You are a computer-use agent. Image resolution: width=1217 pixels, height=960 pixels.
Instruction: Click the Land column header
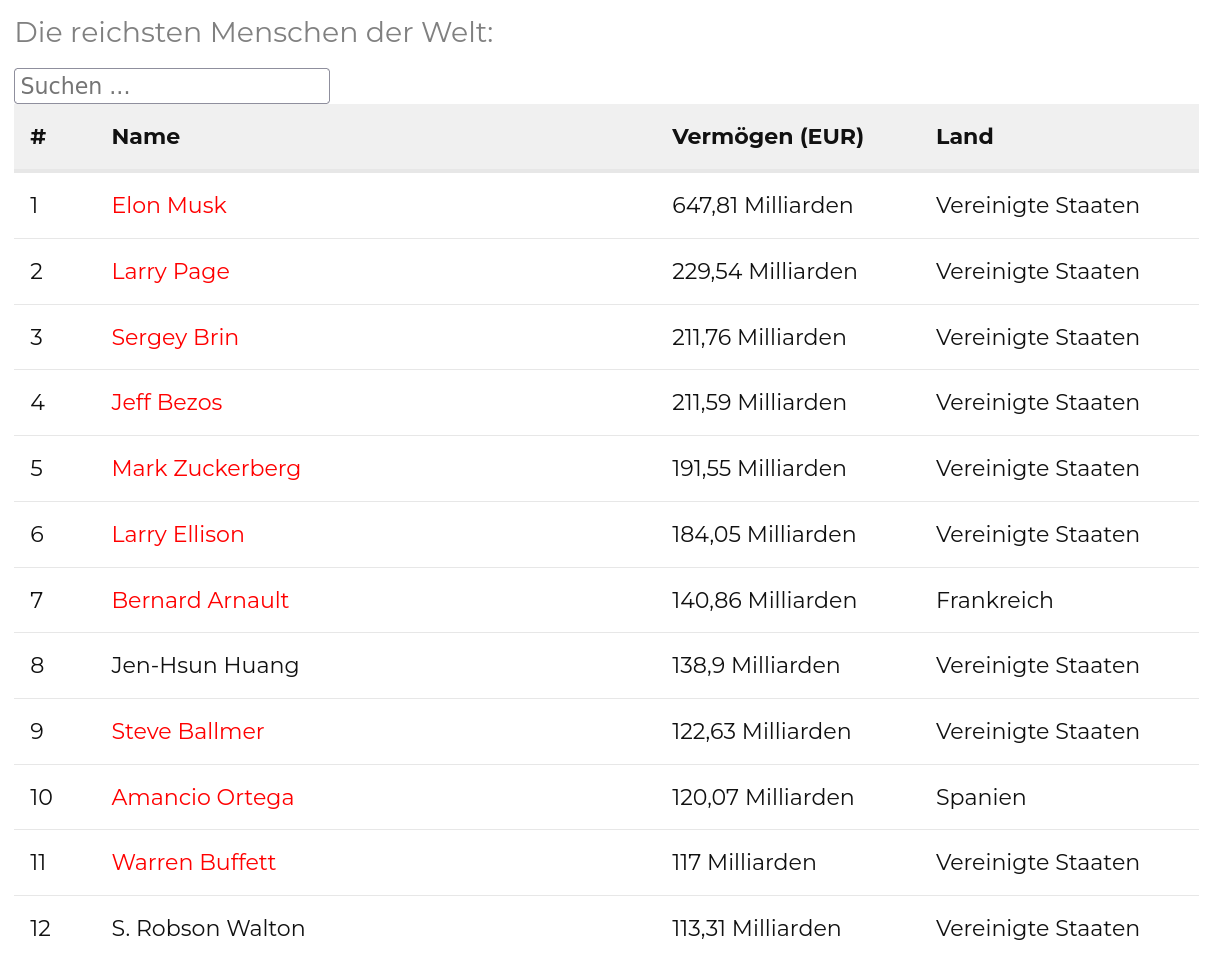[x=964, y=137]
